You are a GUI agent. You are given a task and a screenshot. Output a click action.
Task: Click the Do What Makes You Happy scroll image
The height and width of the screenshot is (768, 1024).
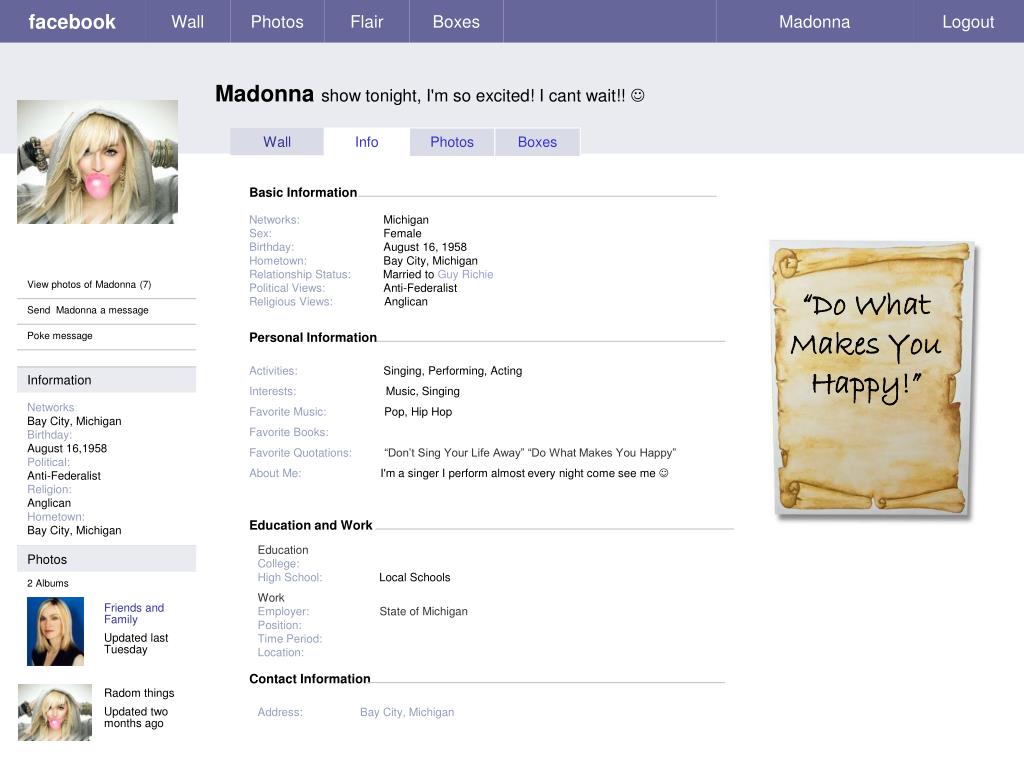(x=872, y=379)
